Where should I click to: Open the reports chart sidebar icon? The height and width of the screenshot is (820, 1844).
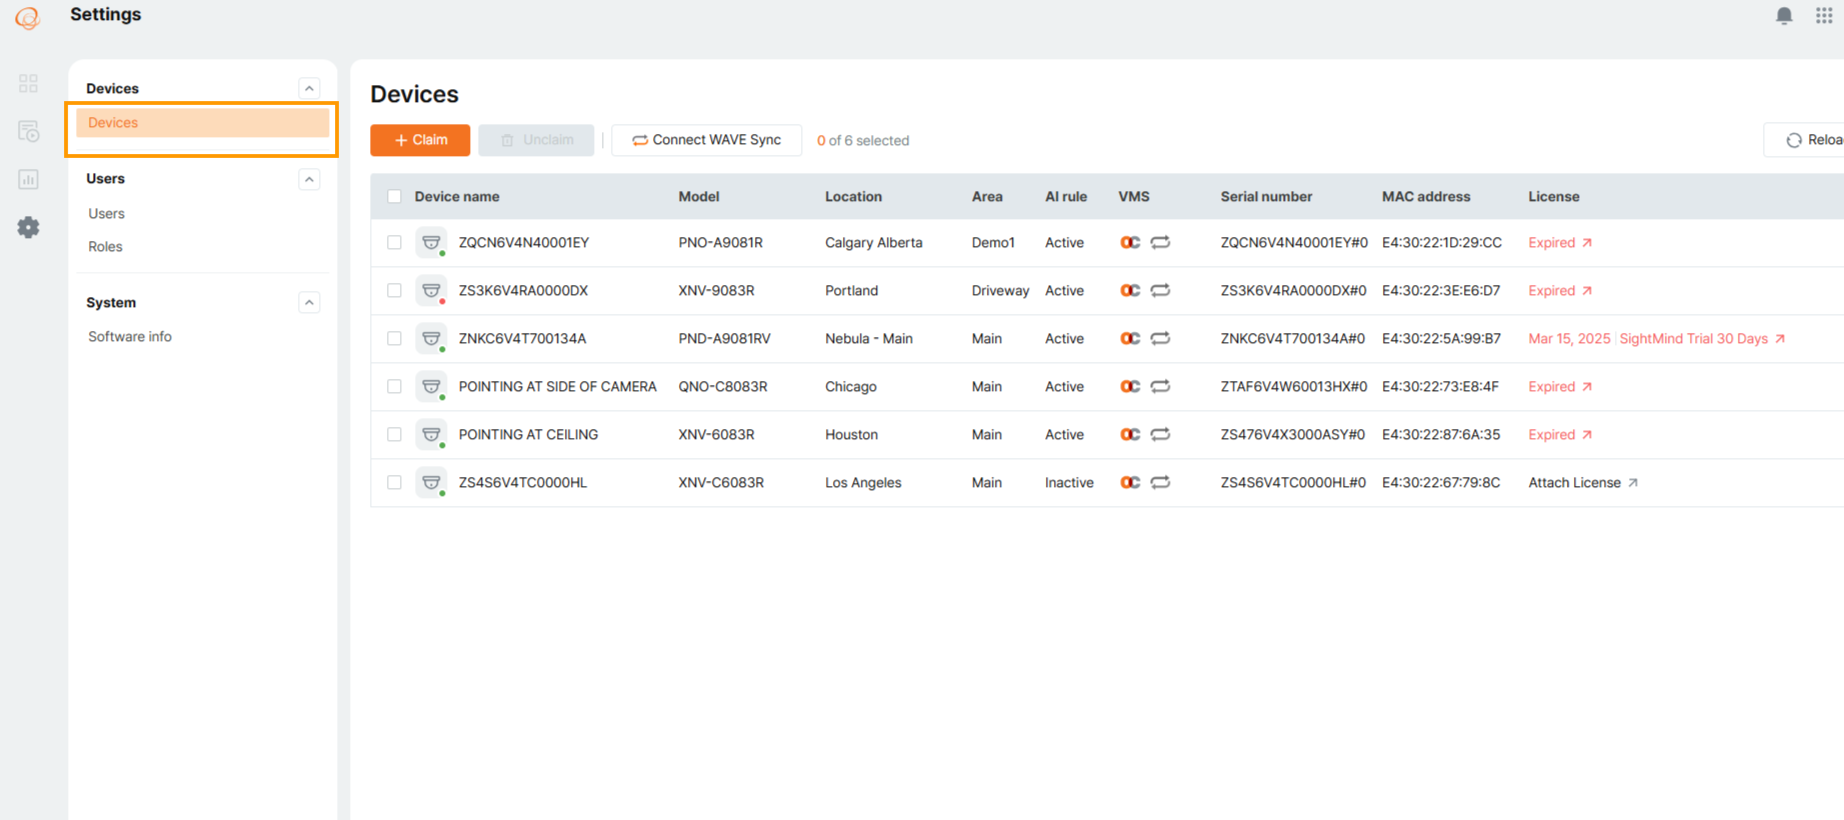tap(28, 179)
